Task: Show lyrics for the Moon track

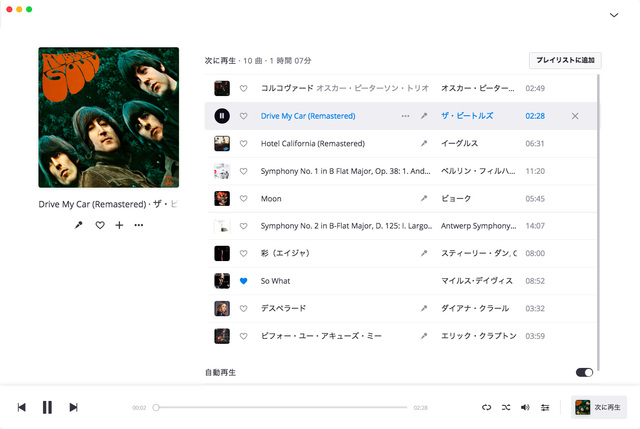Action: point(424,198)
